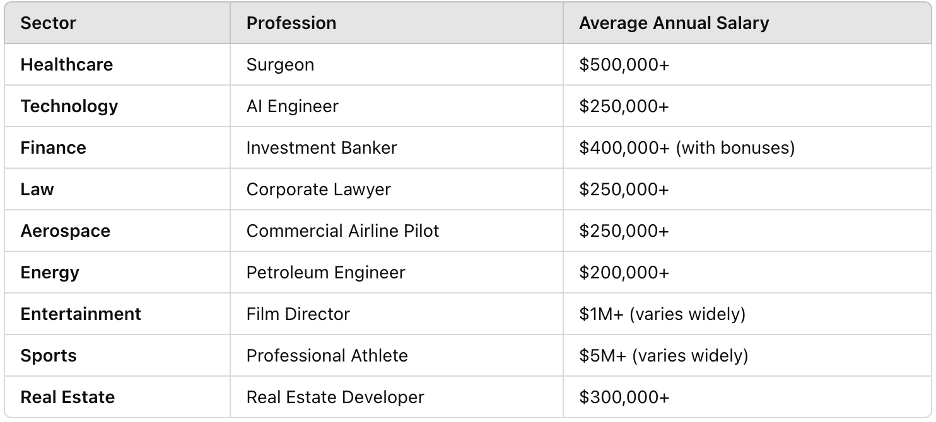Click the Commercial Airline Pilot cell

coord(342,231)
